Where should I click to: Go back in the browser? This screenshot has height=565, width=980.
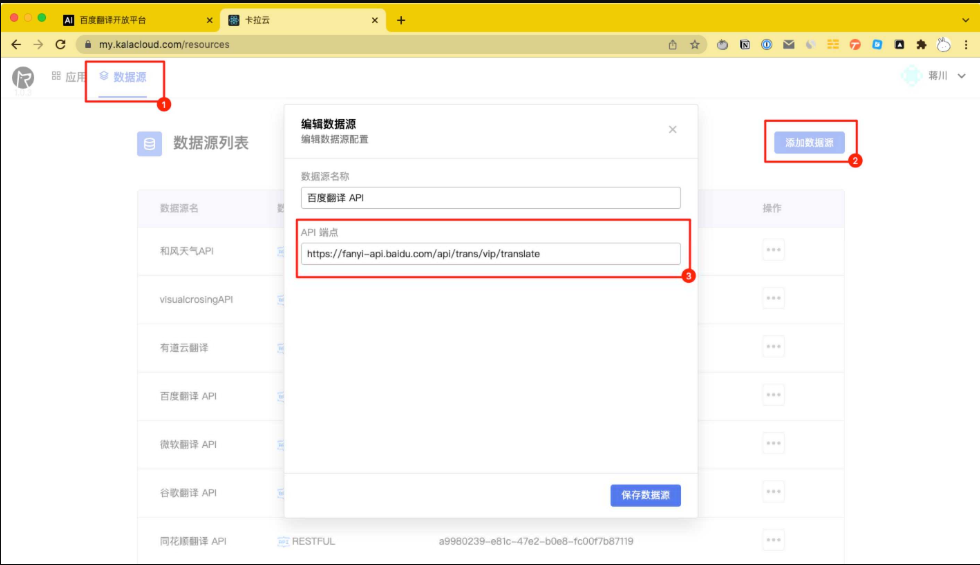16,44
